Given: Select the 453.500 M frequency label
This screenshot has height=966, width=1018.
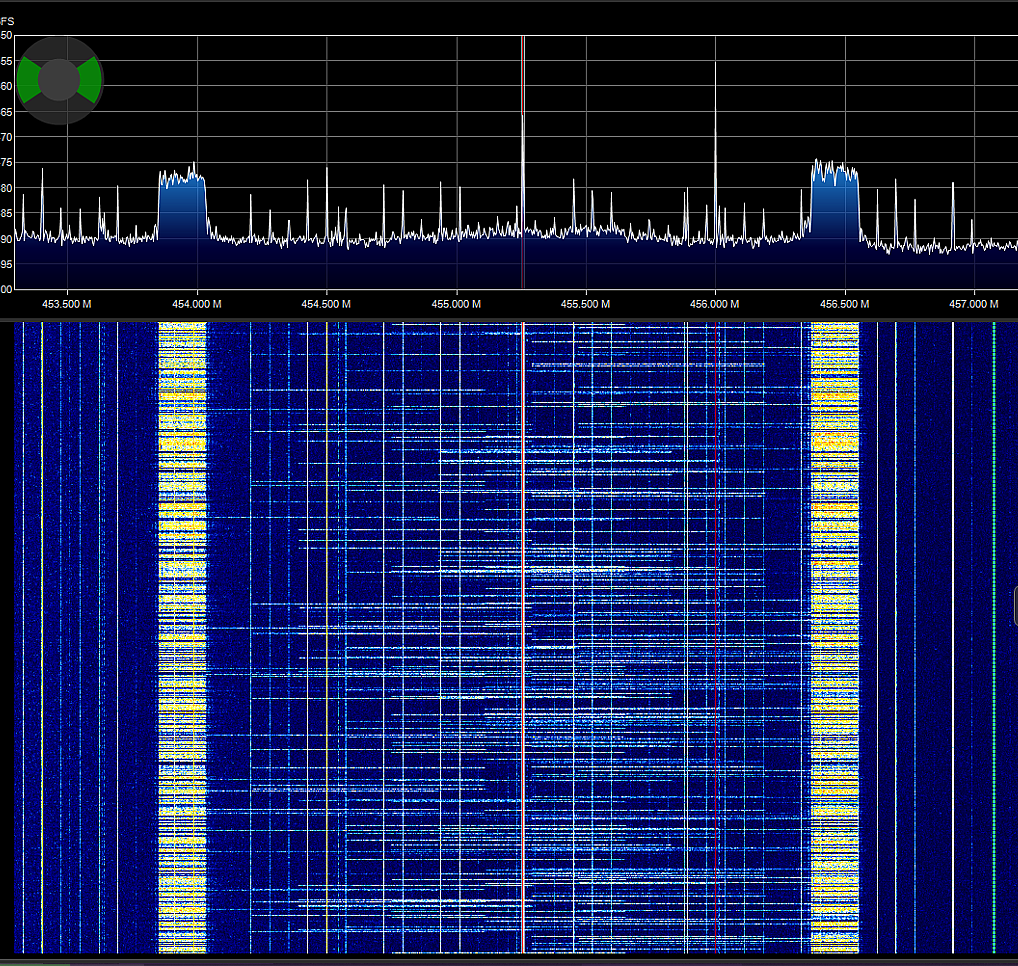Looking at the screenshot, I should (67, 304).
